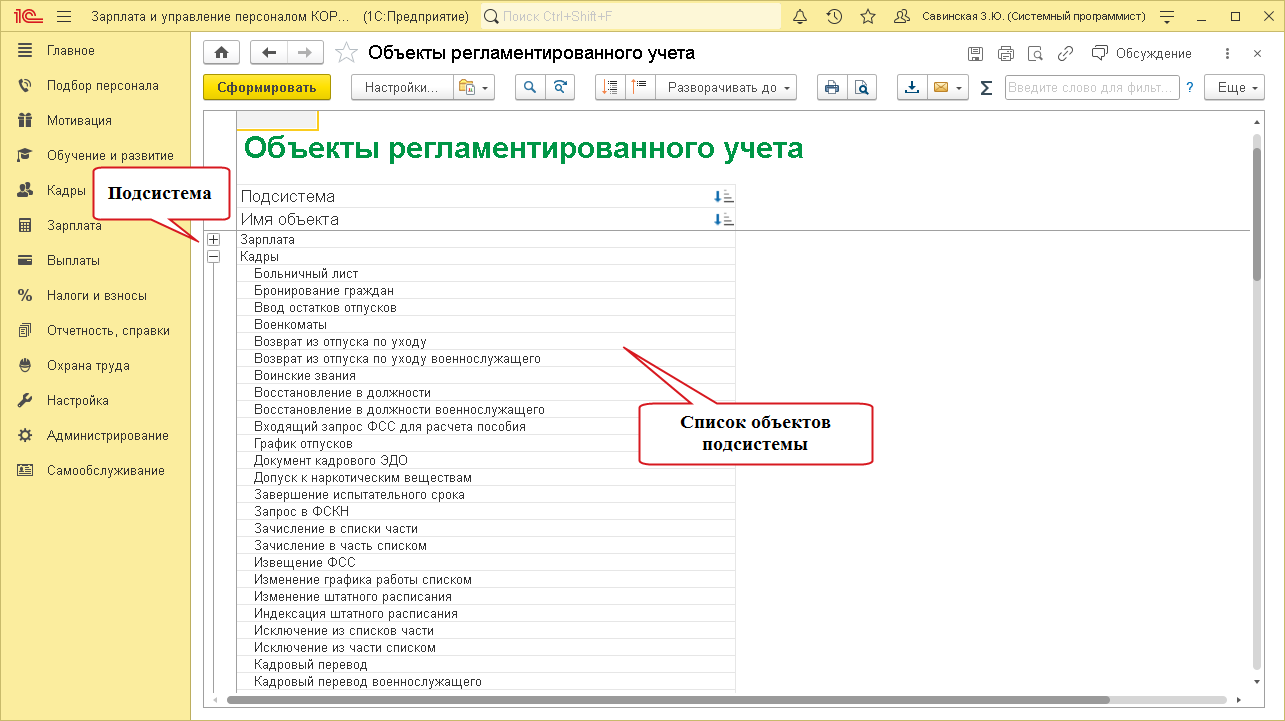Open print preview icon
This screenshot has width=1285, height=721.
click(861, 88)
